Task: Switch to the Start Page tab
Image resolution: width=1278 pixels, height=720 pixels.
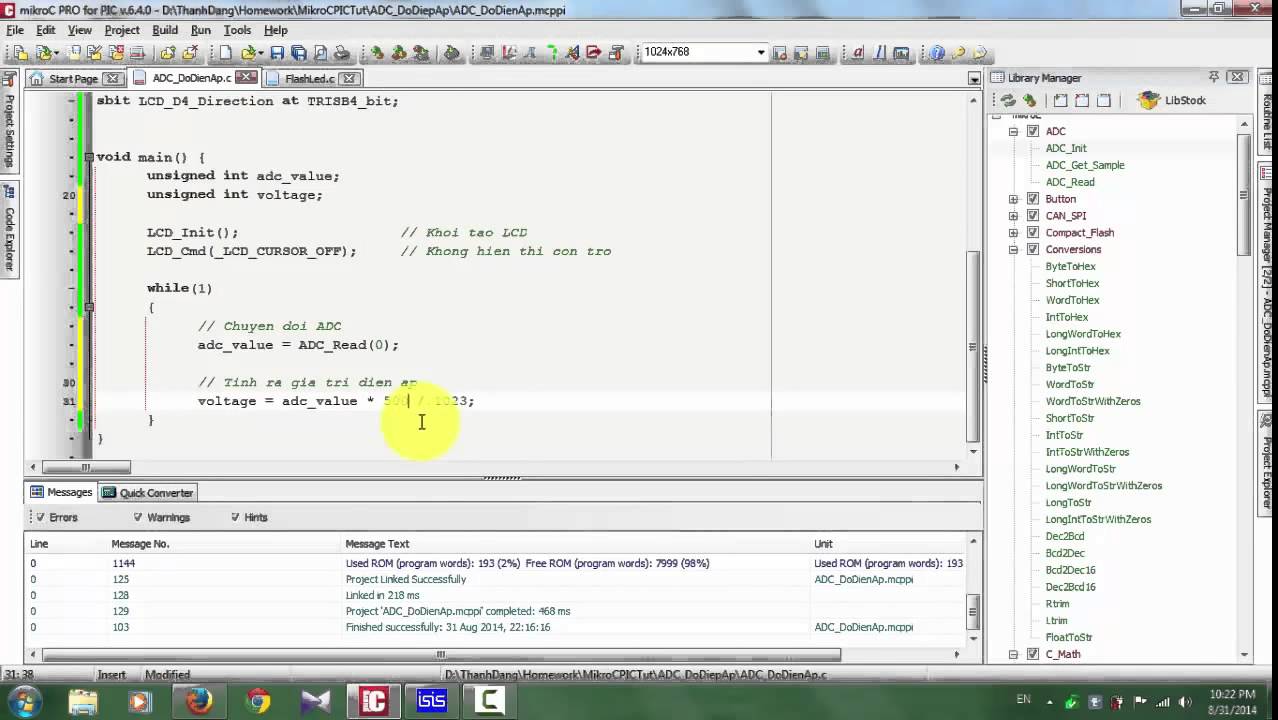Action: 73,78
